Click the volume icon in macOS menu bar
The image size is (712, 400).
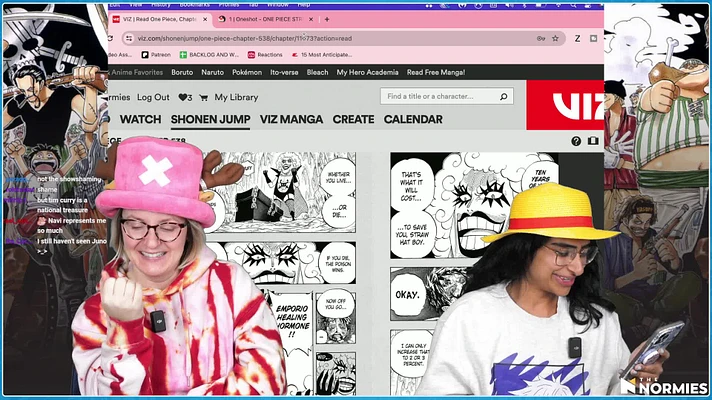[509, 5]
